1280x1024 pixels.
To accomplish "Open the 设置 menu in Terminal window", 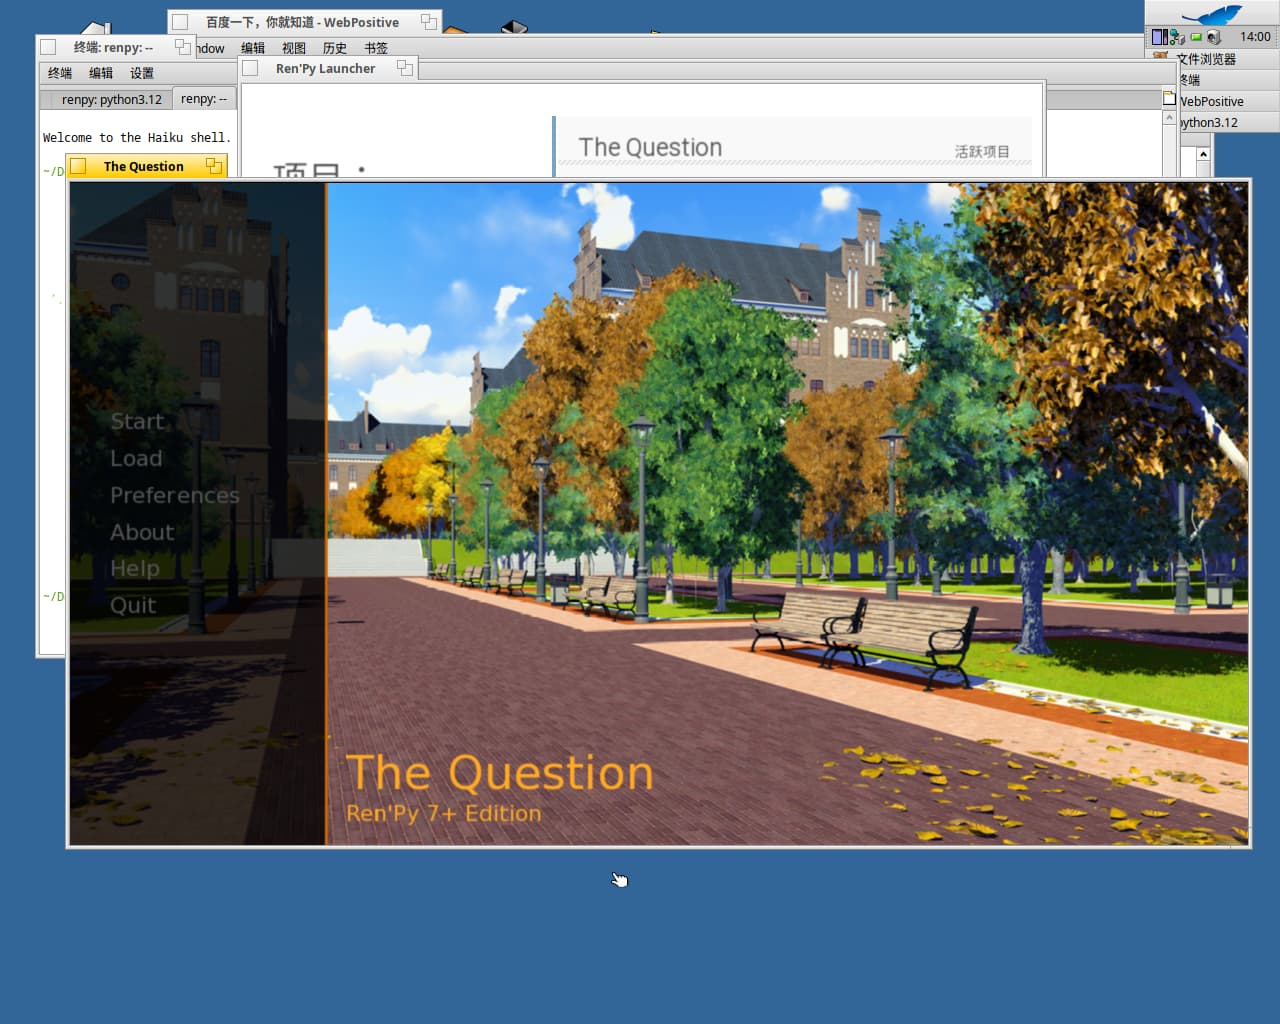I will tap(142, 73).
